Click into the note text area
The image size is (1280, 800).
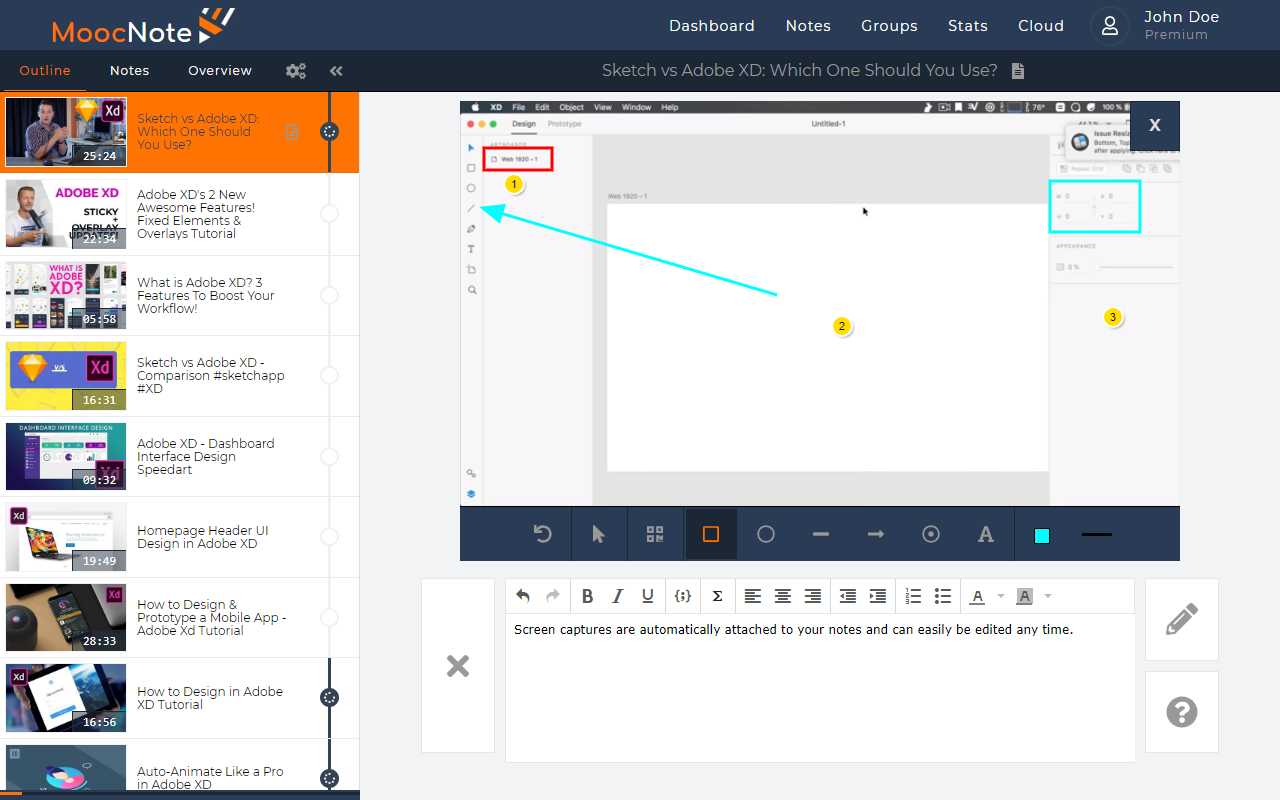[x=820, y=688]
